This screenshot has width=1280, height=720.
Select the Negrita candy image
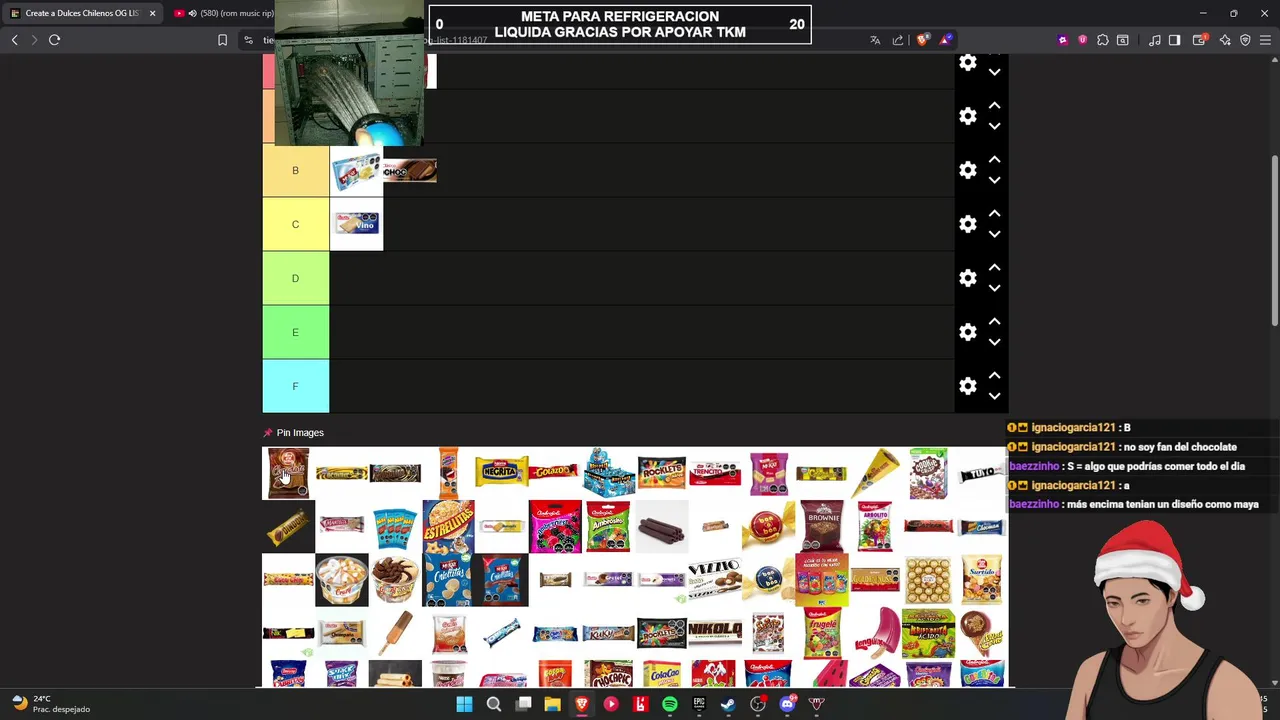pos(502,472)
